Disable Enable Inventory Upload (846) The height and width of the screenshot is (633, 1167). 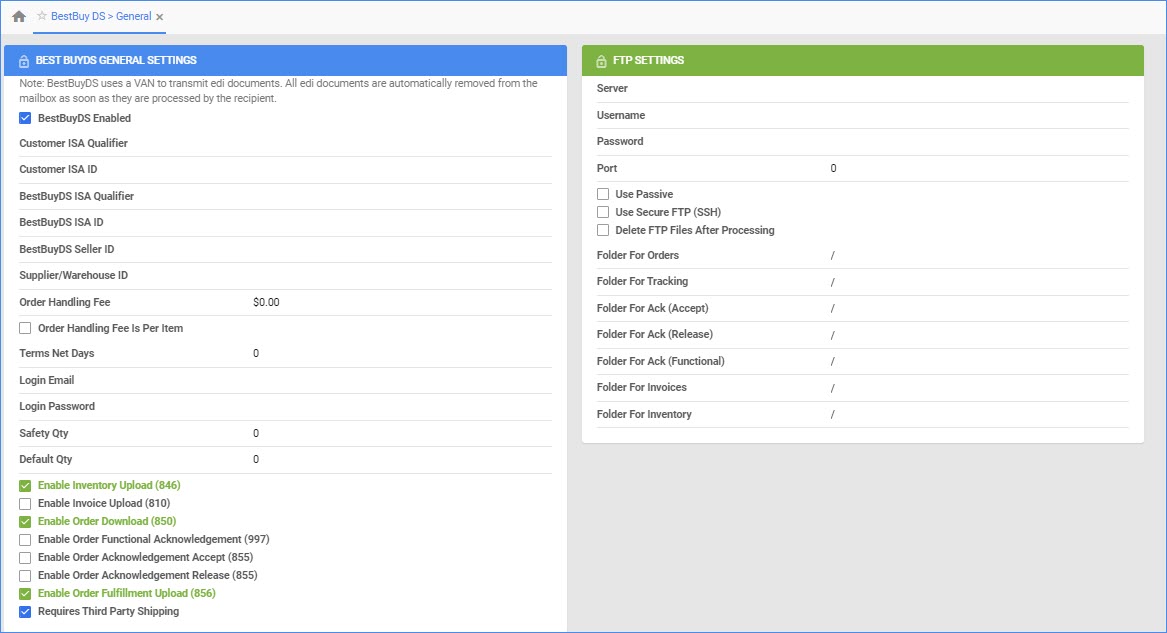coord(25,486)
